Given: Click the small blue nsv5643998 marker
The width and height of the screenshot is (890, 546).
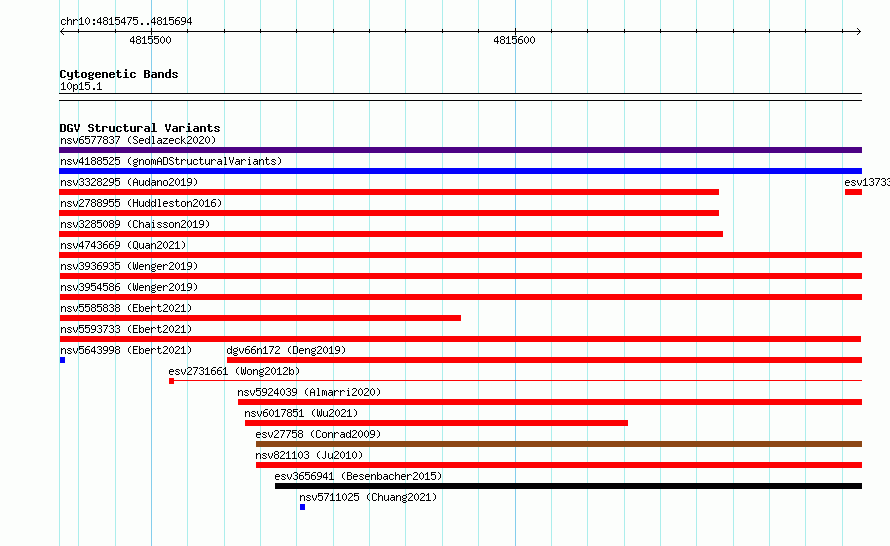Looking at the screenshot, I should (x=62, y=360).
